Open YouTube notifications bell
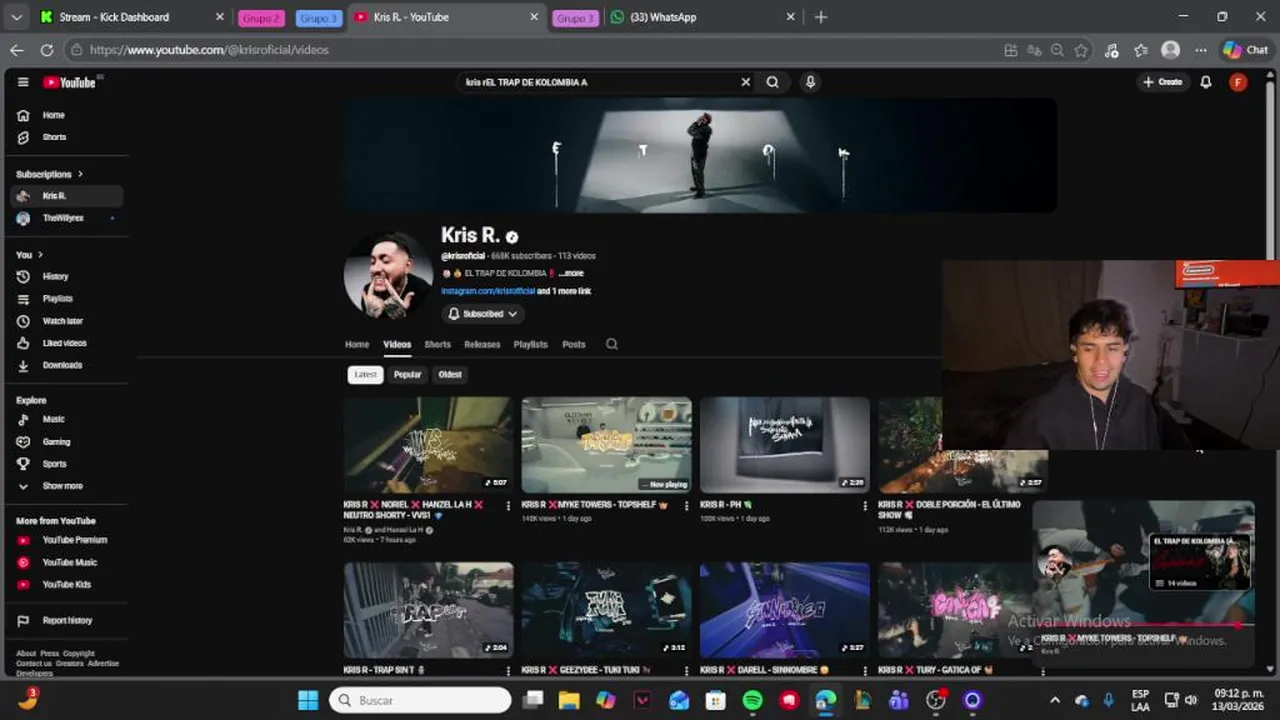This screenshot has width=1280, height=720. click(x=1206, y=82)
